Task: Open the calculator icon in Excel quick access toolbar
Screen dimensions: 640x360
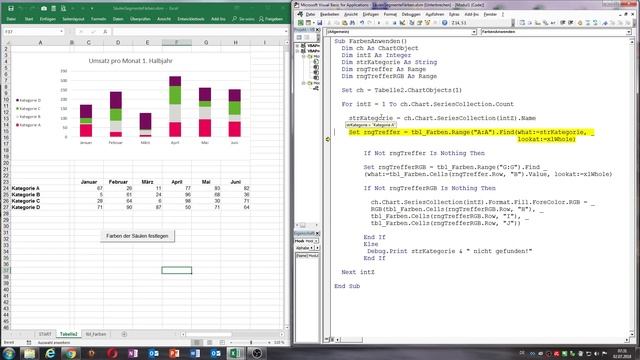Action: tap(53, 8)
